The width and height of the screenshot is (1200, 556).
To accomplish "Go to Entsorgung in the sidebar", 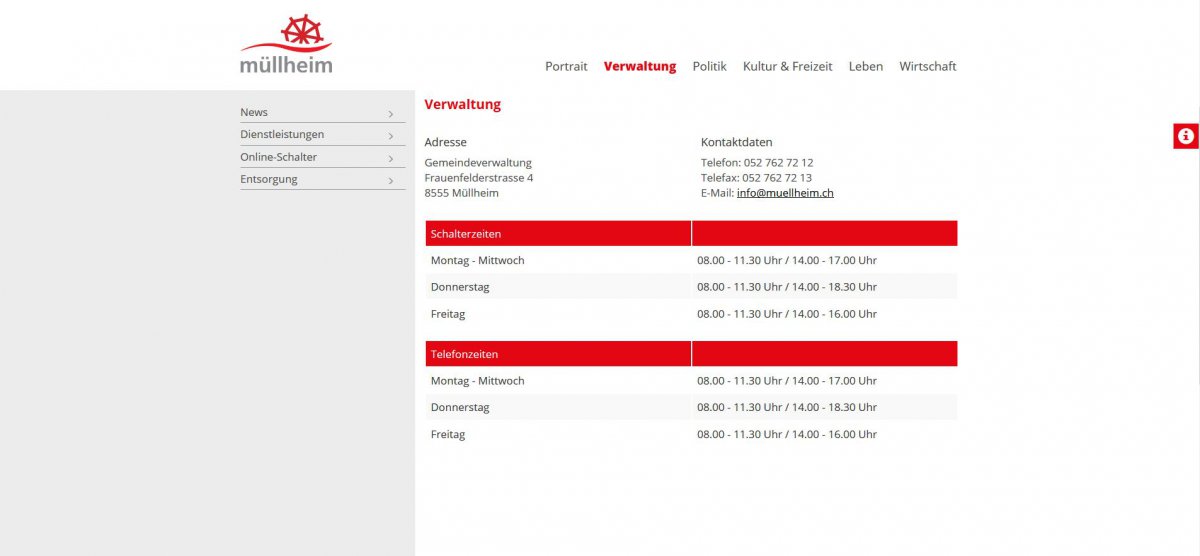I will click(x=268, y=180).
